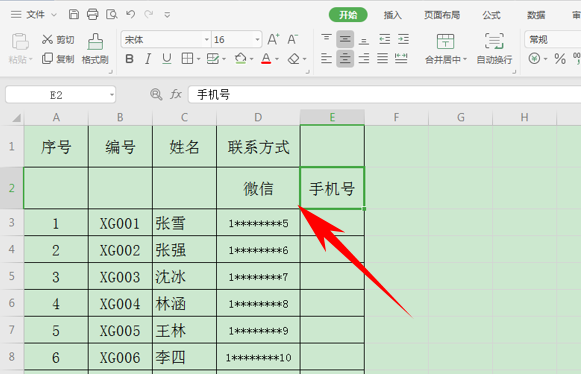
Task: Open the 文件 menu
Action: pyautogui.click(x=34, y=14)
